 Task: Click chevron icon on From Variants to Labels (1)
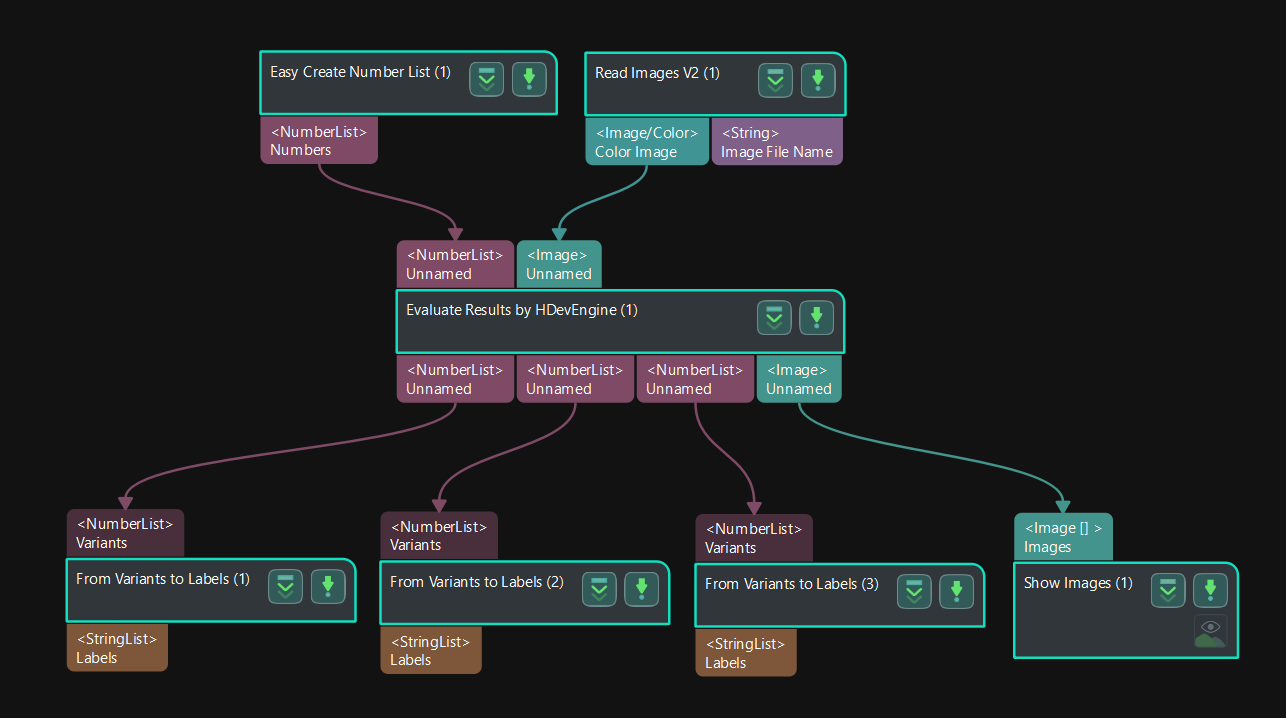pos(285,587)
